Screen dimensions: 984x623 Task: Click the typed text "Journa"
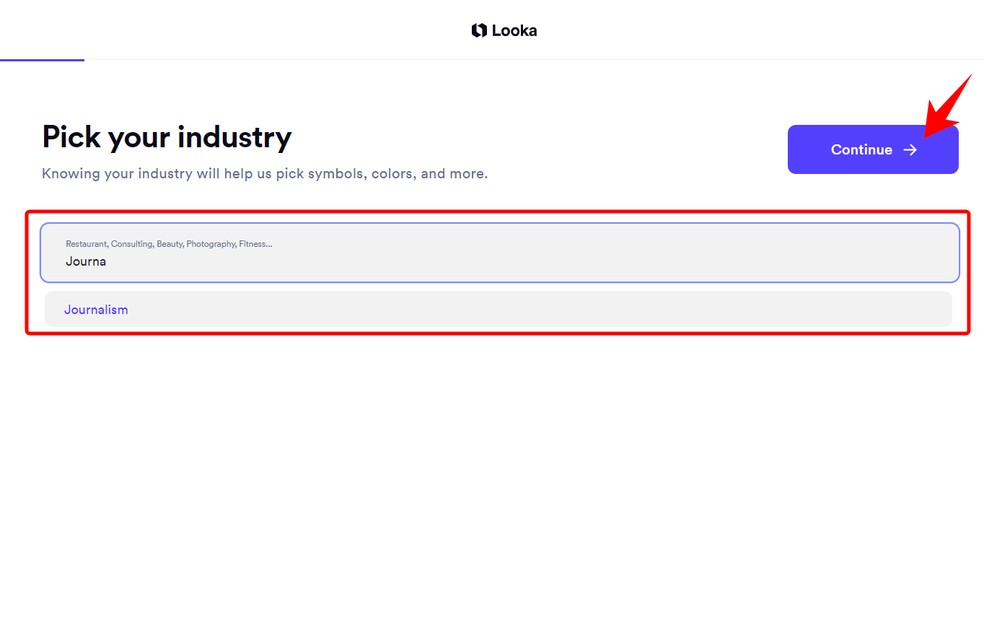(86, 262)
